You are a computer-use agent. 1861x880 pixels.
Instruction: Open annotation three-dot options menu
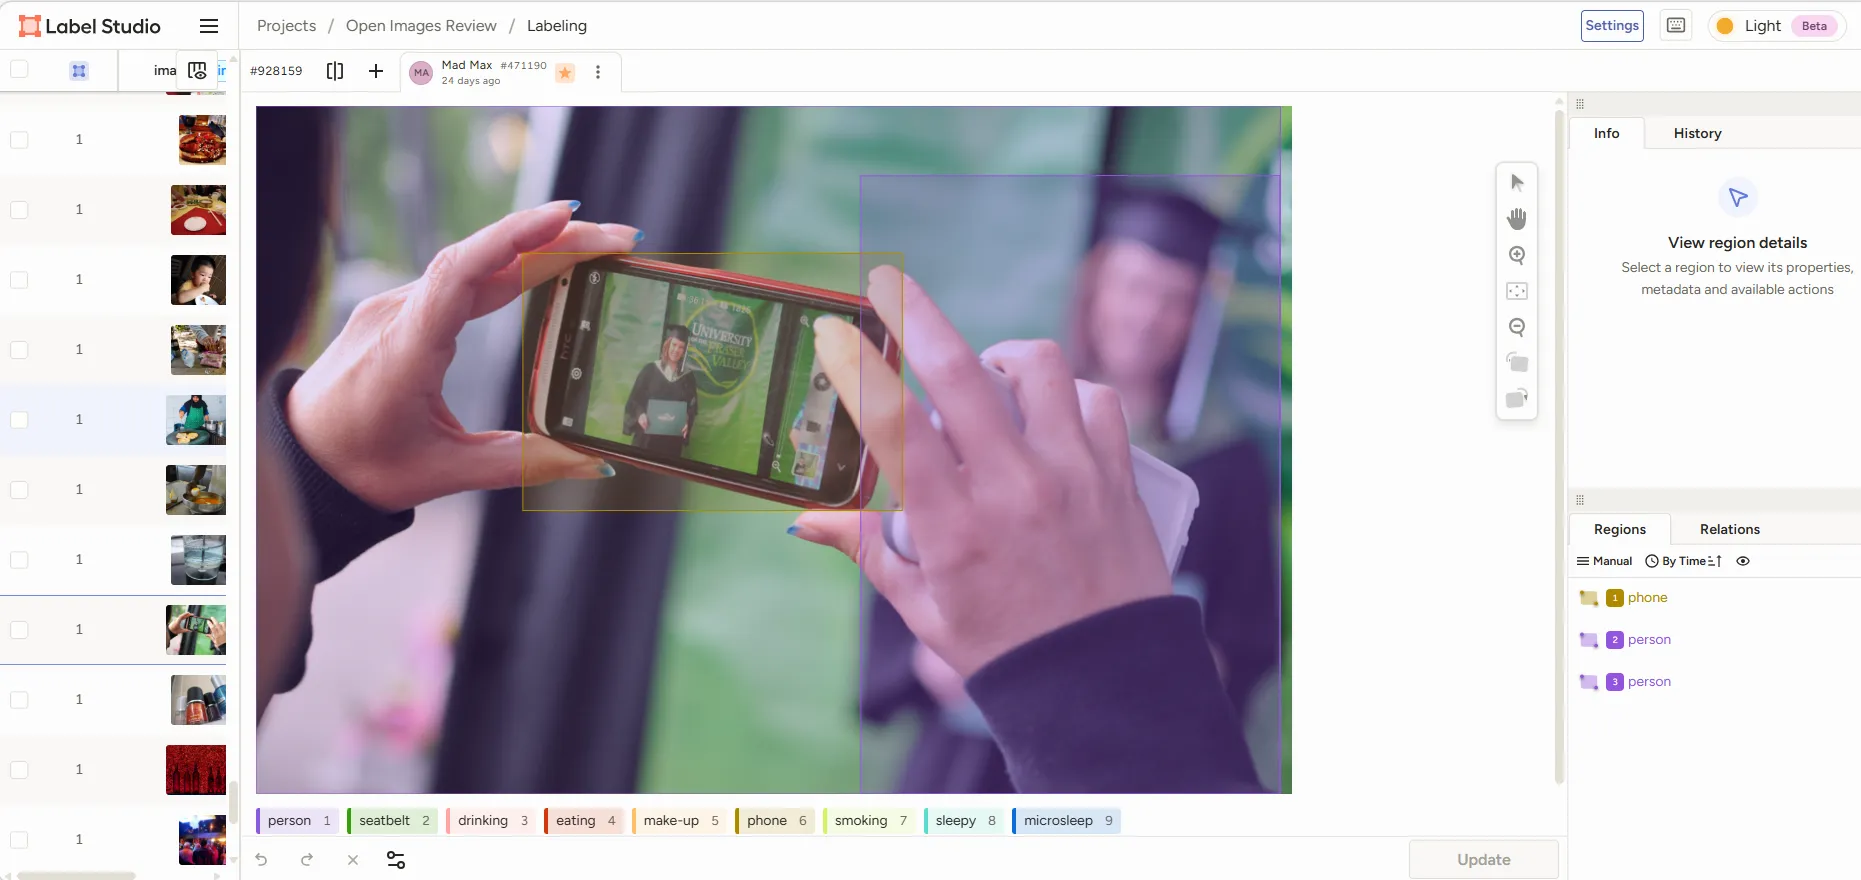tap(598, 72)
